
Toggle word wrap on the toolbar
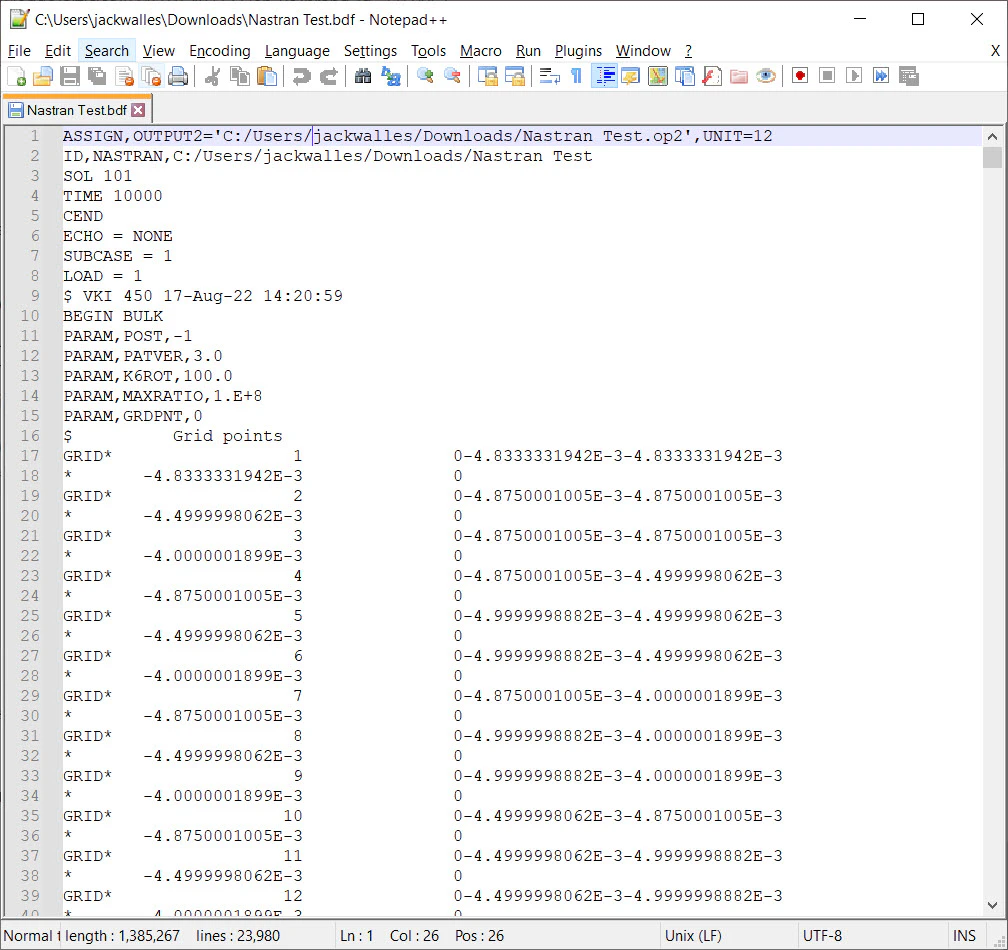tap(550, 76)
